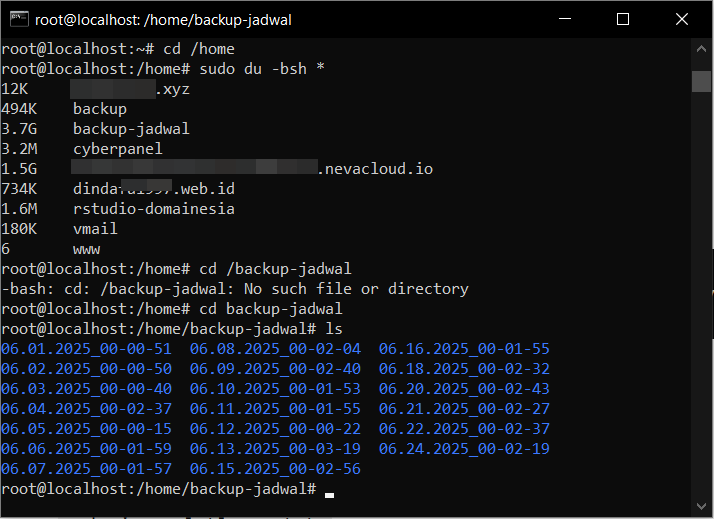This screenshot has height=519, width=714.
Task: Click the scrollbar down arrow
Action: [701, 506]
